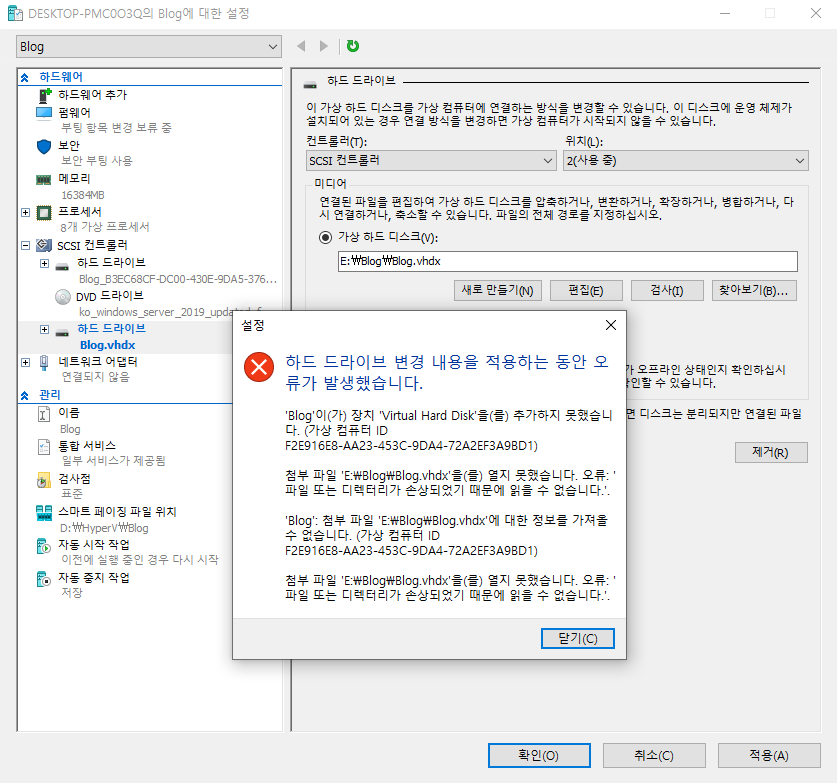Screen dimensions: 837x783
Task: Select the 하드웨어 추가 tree item
Action: point(92,95)
